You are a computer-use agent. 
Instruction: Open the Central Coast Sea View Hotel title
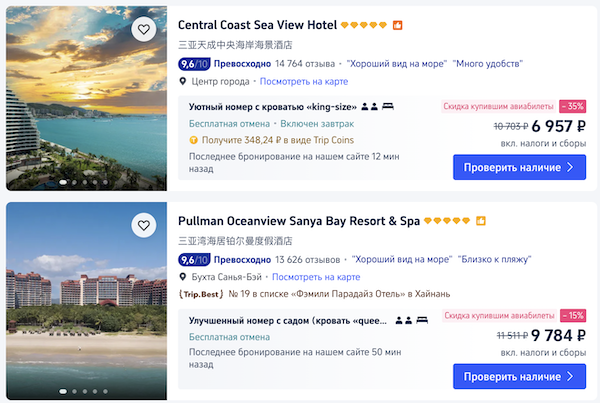point(256,25)
